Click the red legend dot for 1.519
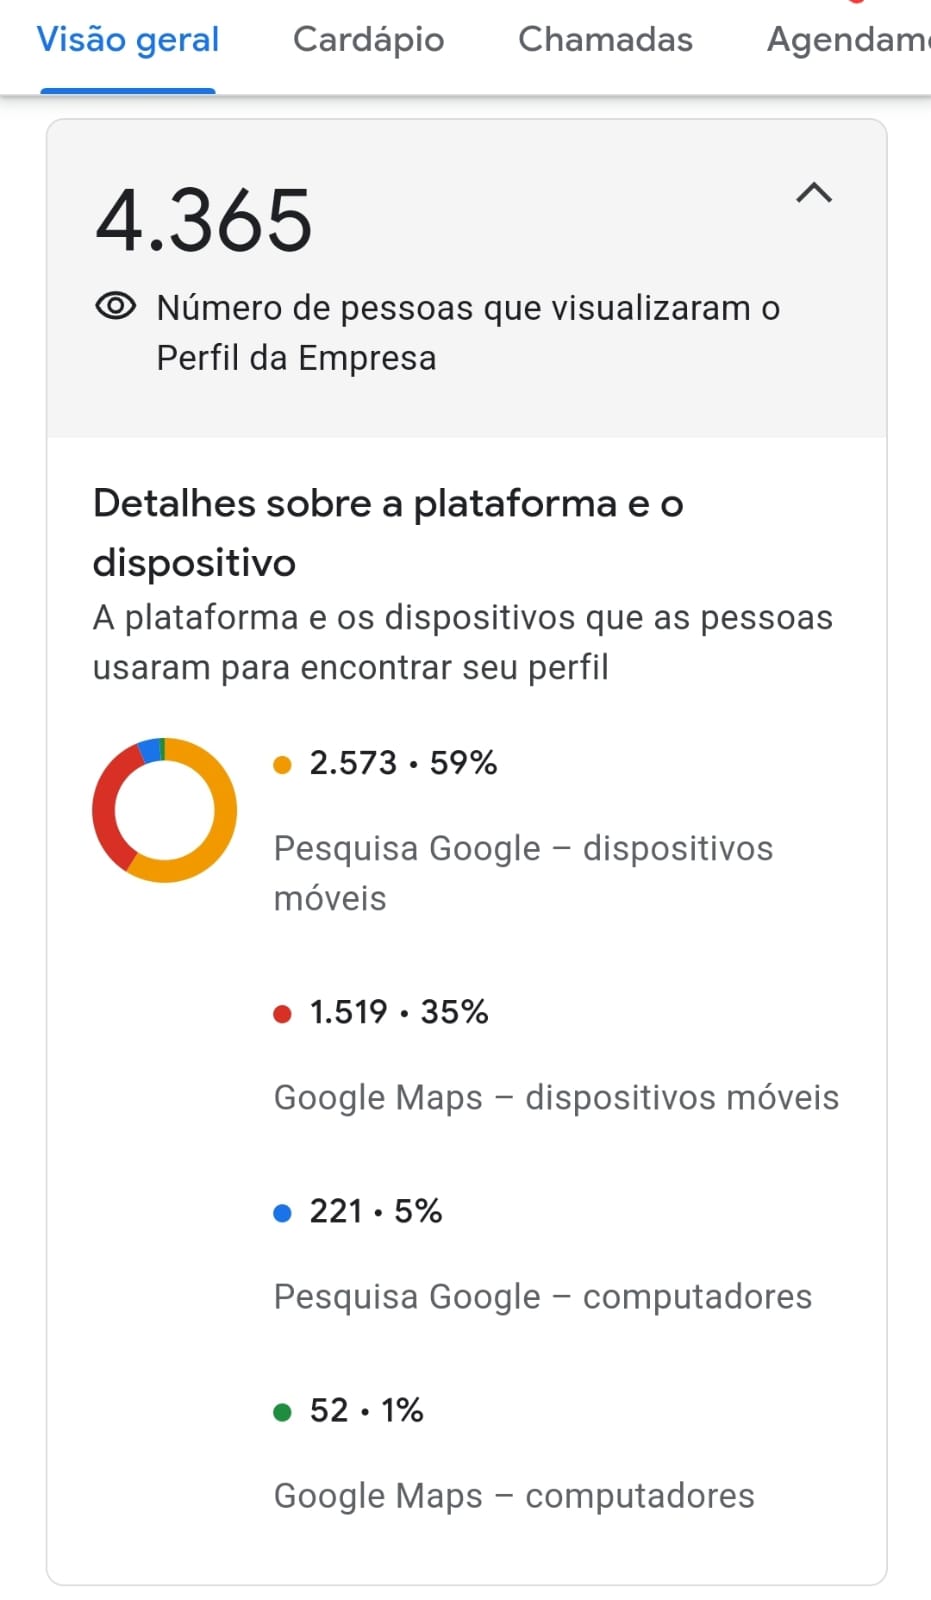The width and height of the screenshot is (931, 1600). (x=282, y=1014)
